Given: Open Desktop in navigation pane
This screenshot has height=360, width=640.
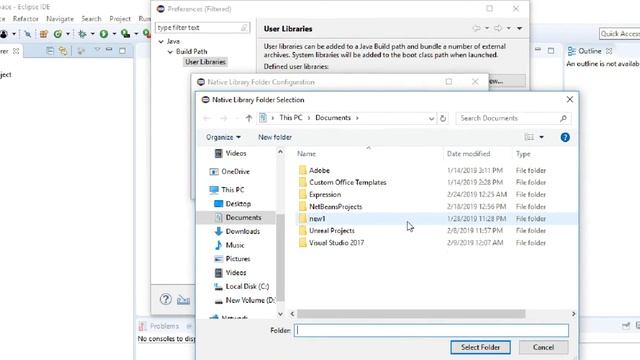Looking at the screenshot, I should (233, 204).
